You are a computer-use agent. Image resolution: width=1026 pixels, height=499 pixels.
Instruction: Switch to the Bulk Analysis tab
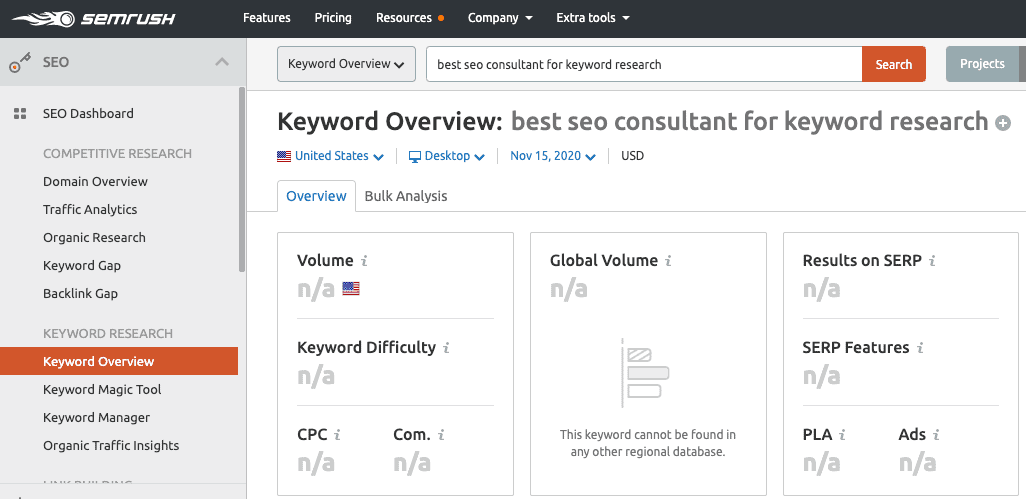[x=406, y=196]
